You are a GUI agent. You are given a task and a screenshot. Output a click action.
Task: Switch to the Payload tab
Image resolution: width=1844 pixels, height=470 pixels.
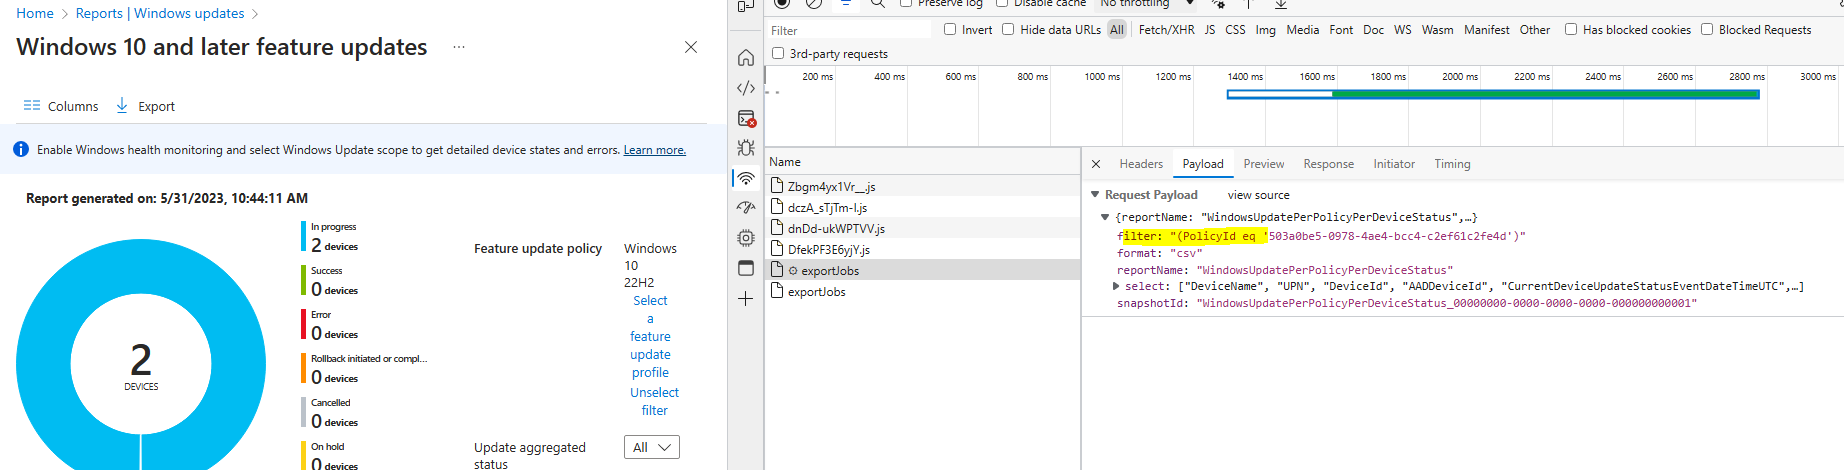(x=1203, y=164)
